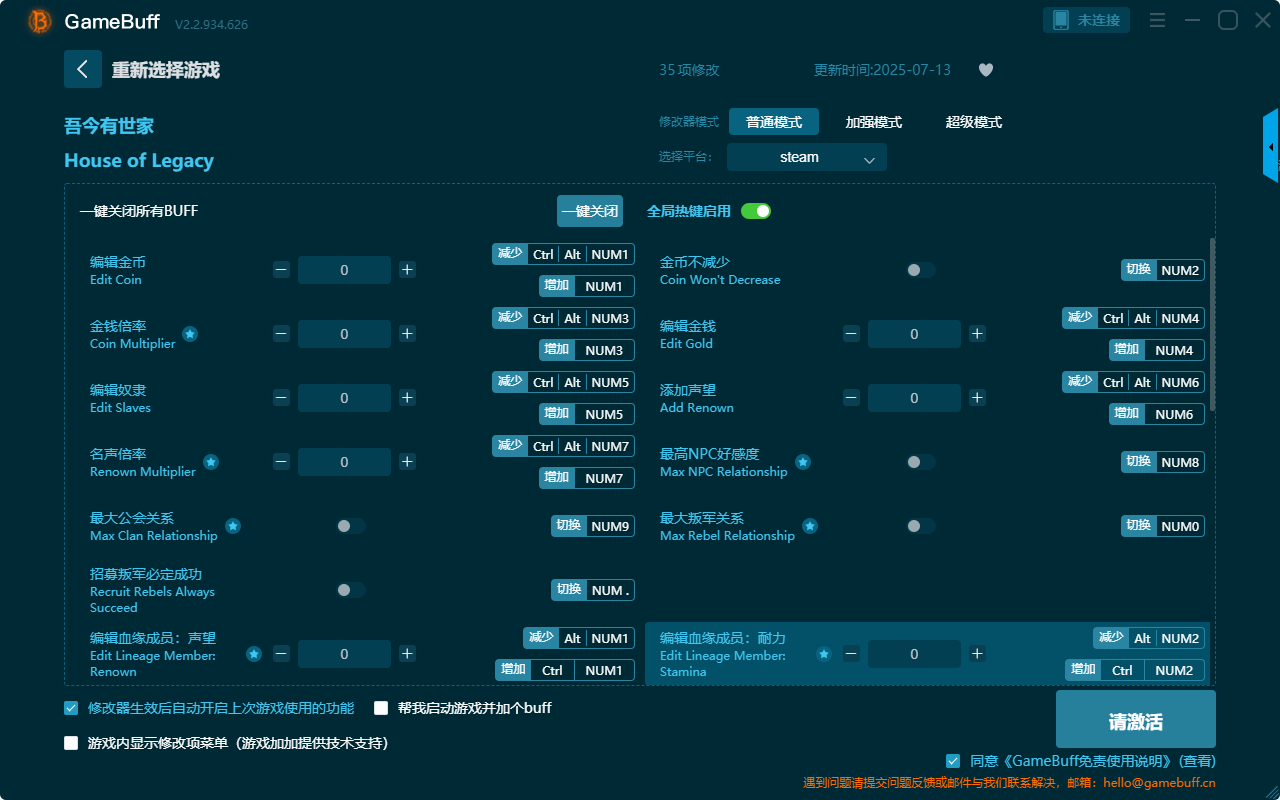The image size is (1280, 800).
Task: Increase Lineage Member Stamina with plus
Action: pos(977,654)
